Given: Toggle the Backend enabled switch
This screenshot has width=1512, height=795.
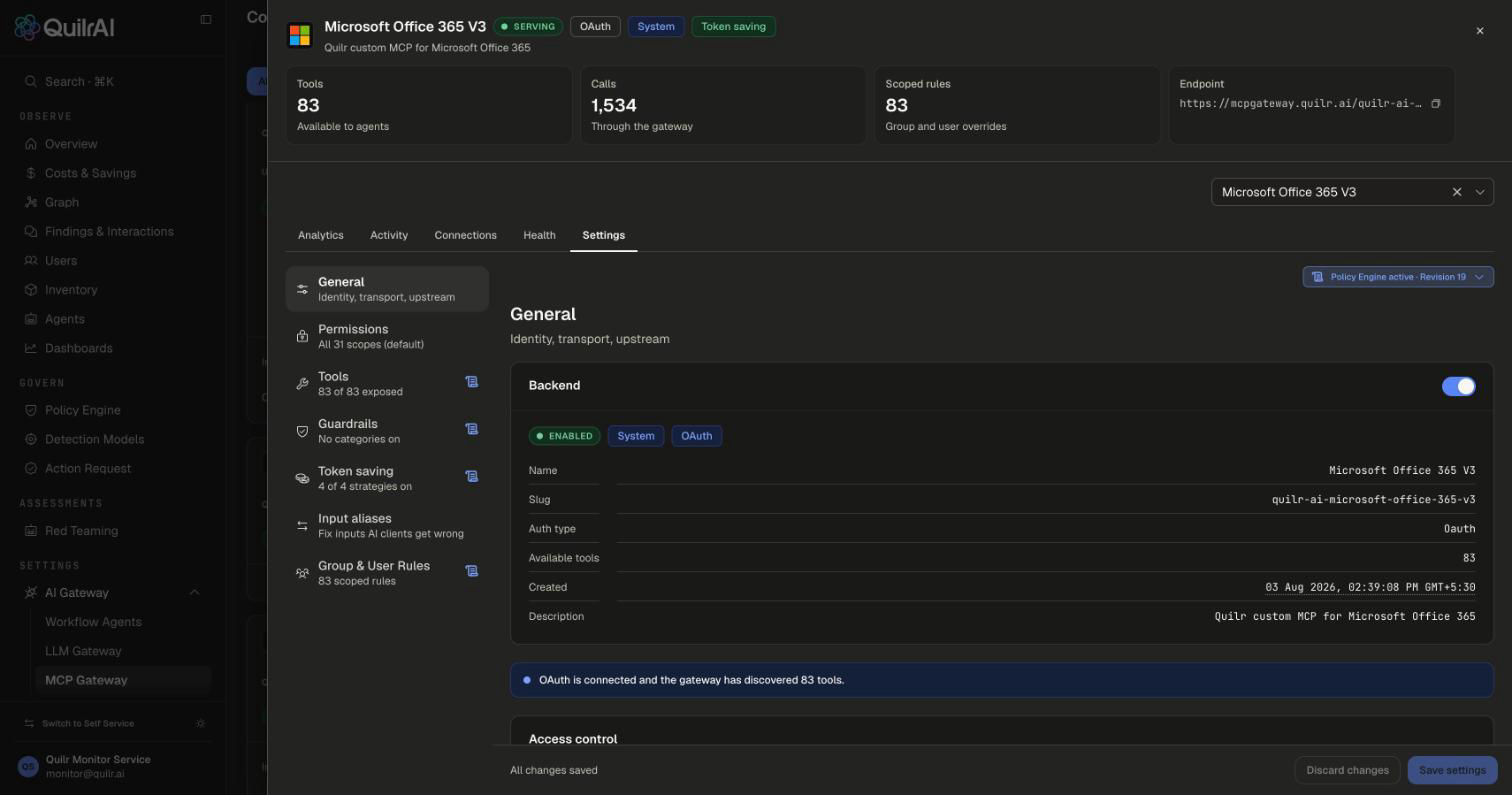Looking at the screenshot, I should [1458, 386].
